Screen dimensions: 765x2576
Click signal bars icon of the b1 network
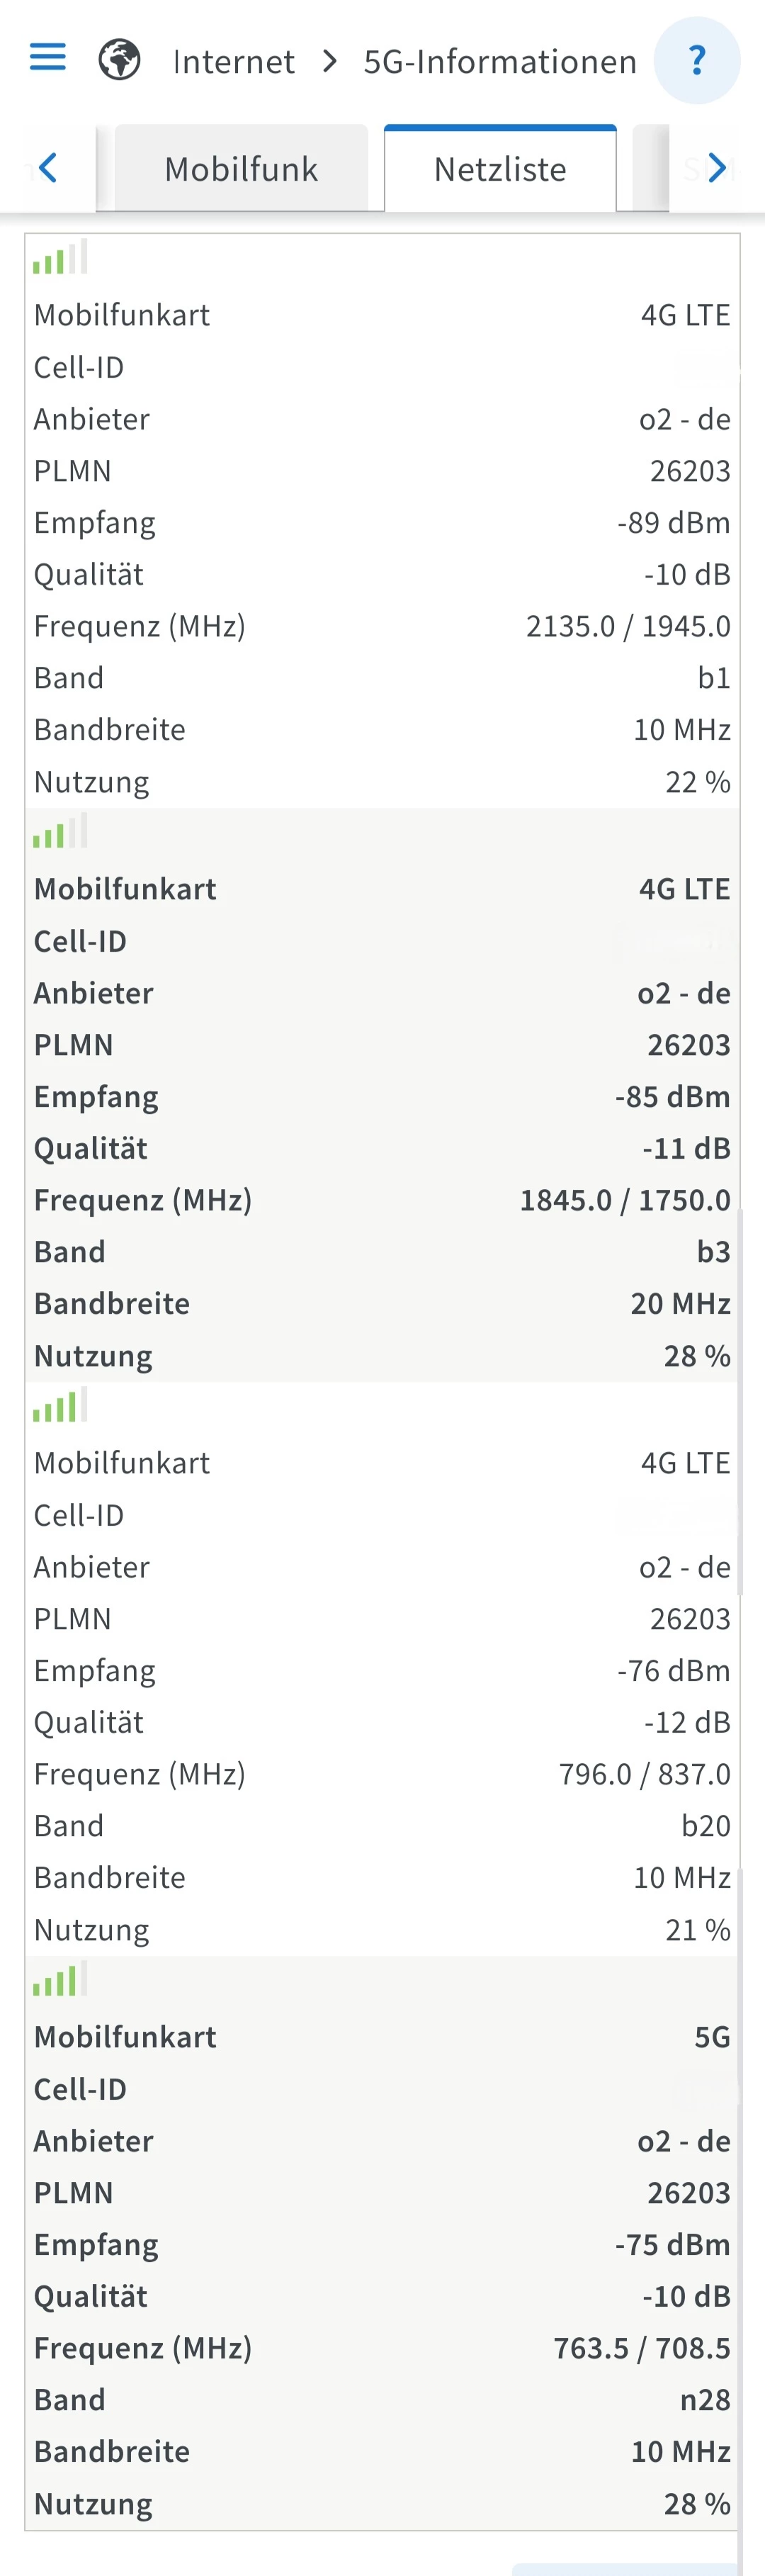[x=60, y=258]
